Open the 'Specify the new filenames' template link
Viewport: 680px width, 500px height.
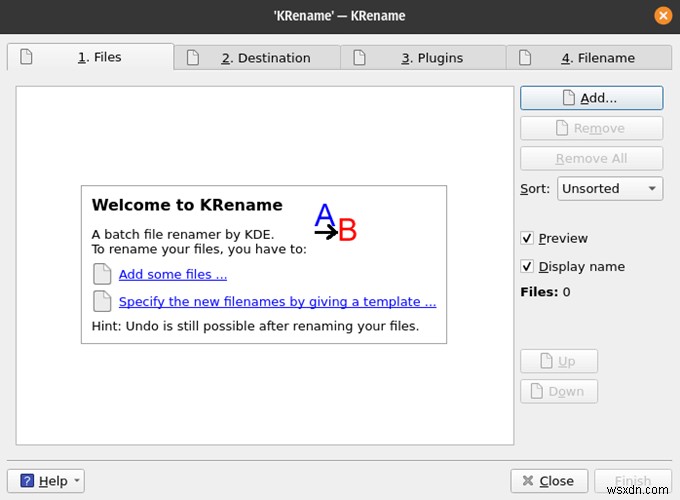coord(278,302)
